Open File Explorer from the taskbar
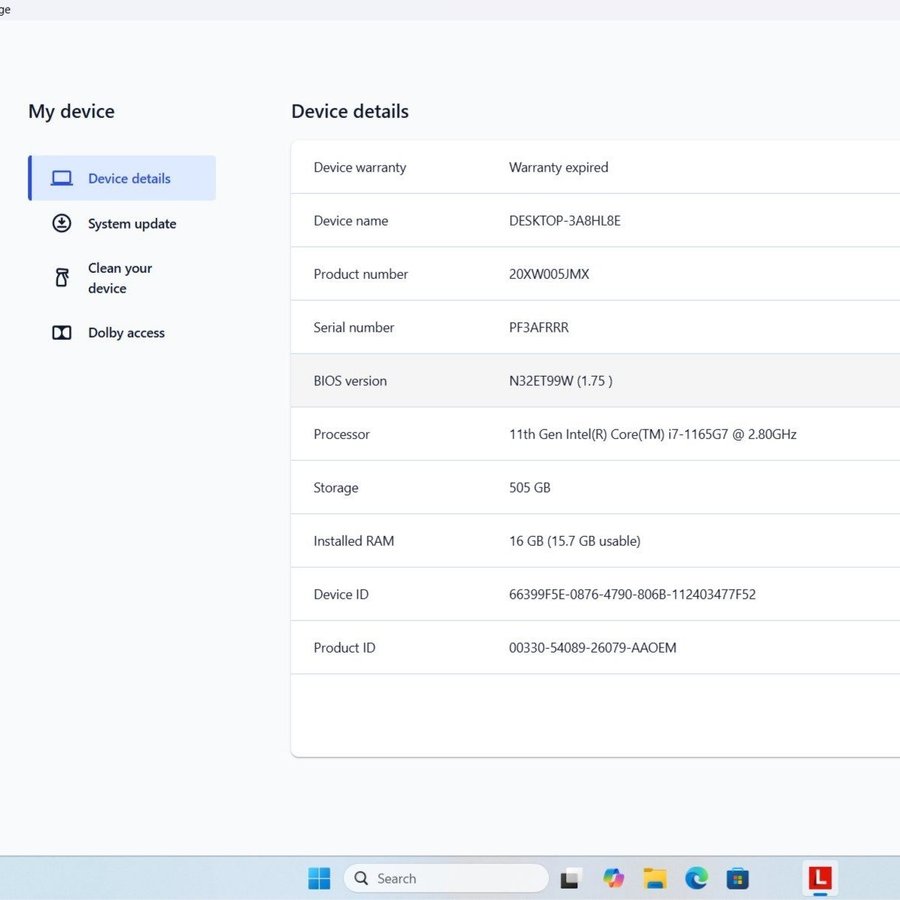Screen dimensions: 900x900 point(655,878)
